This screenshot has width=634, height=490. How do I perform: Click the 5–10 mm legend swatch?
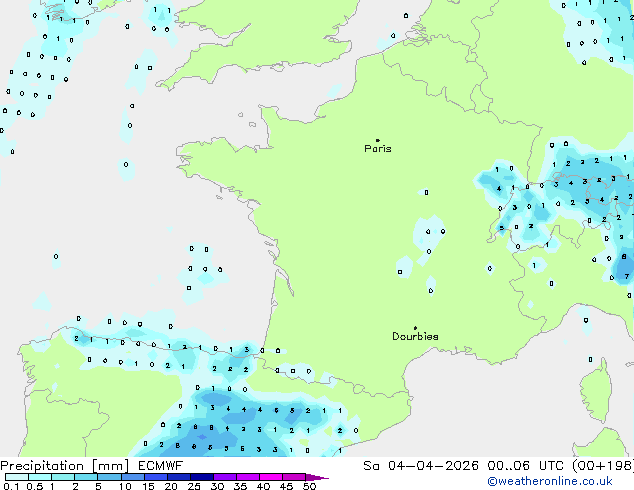click(x=109, y=477)
